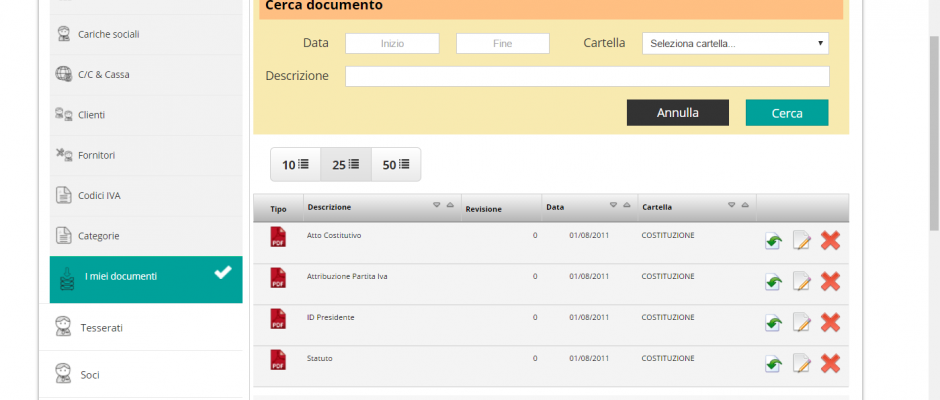Screen dimensions: 940x400
Task: Click the Tipo column header
Action: (278, 209)
